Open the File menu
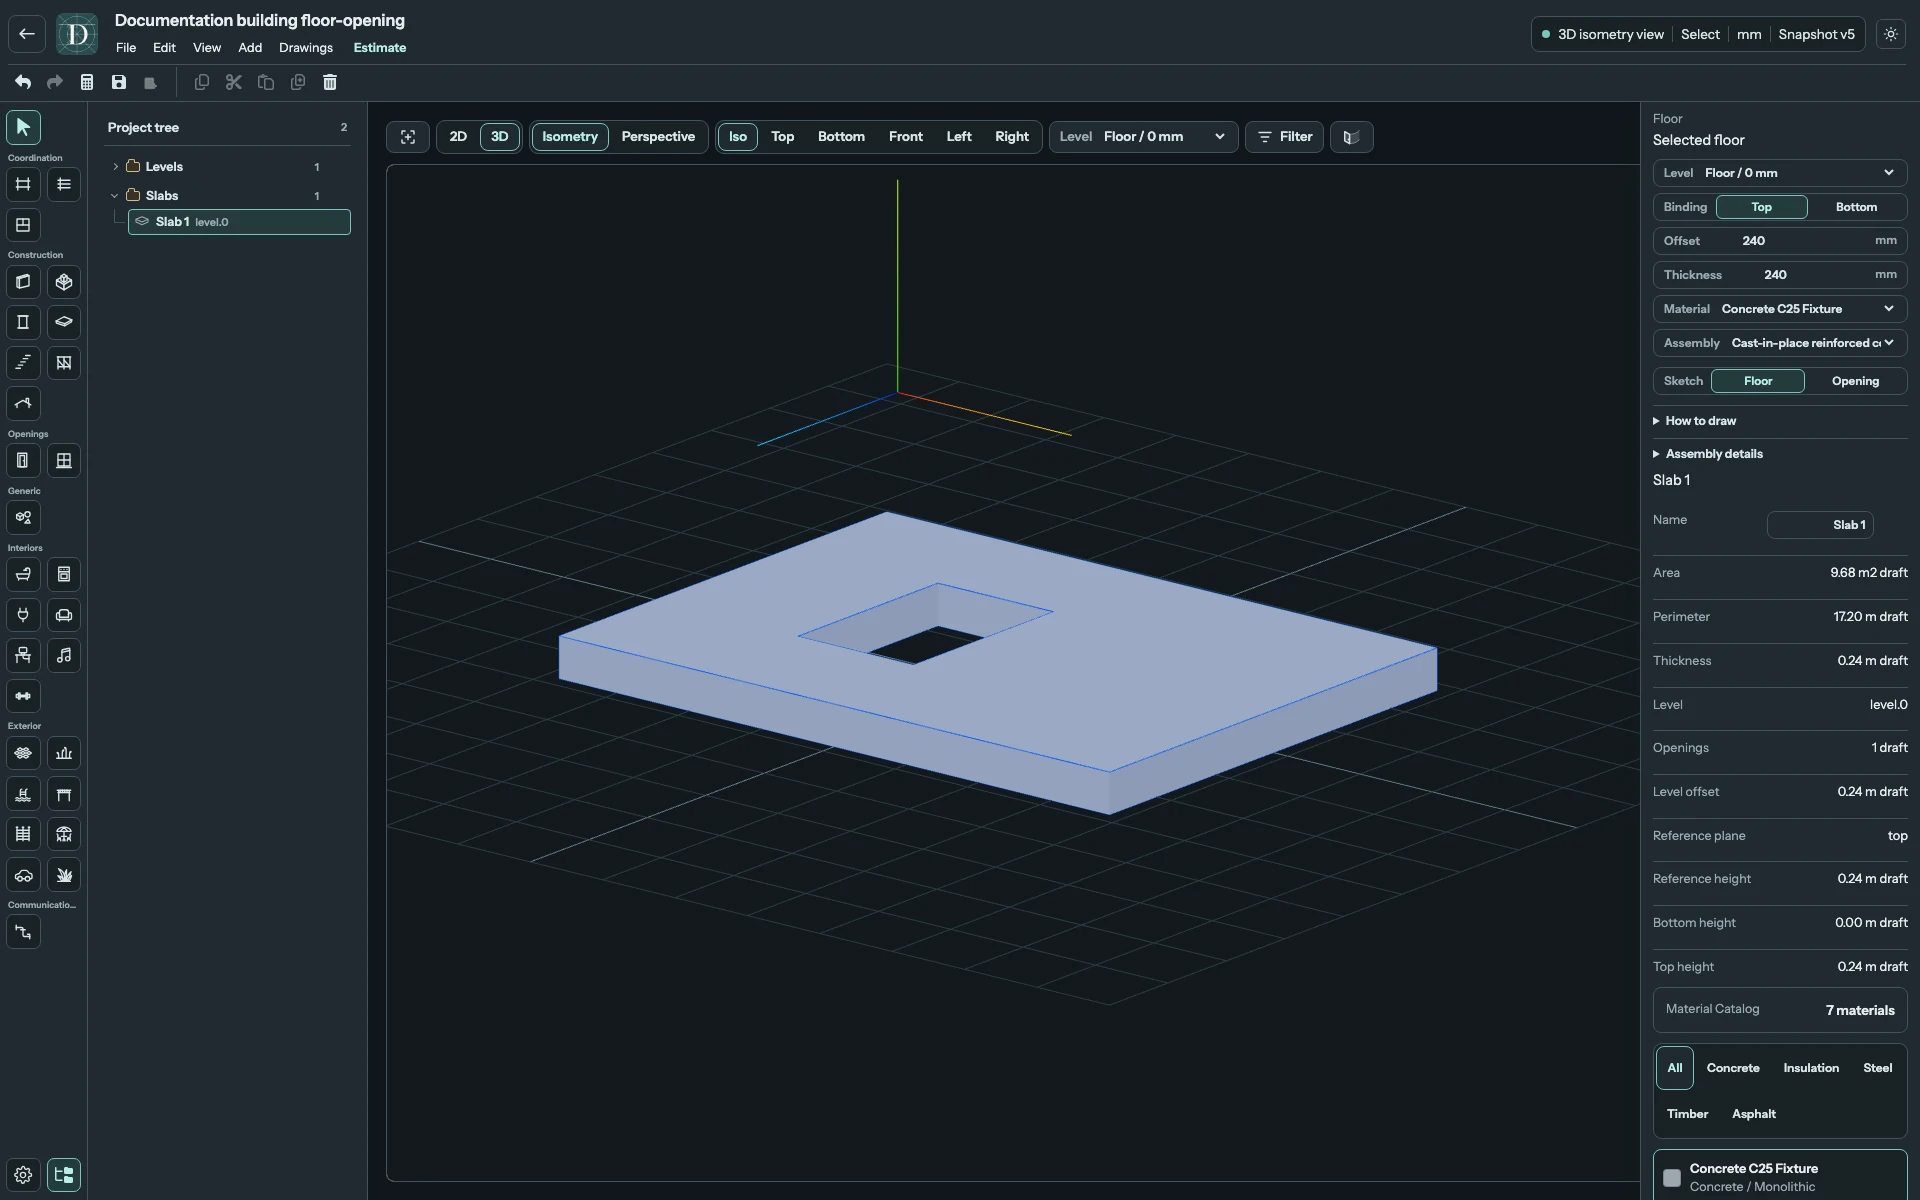The width and height of the screenshot is (1920, 1200). point(126,48)
